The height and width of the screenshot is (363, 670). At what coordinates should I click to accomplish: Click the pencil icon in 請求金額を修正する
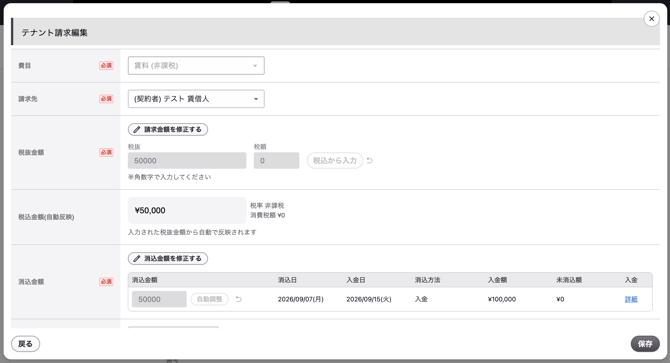pos(137,129)
